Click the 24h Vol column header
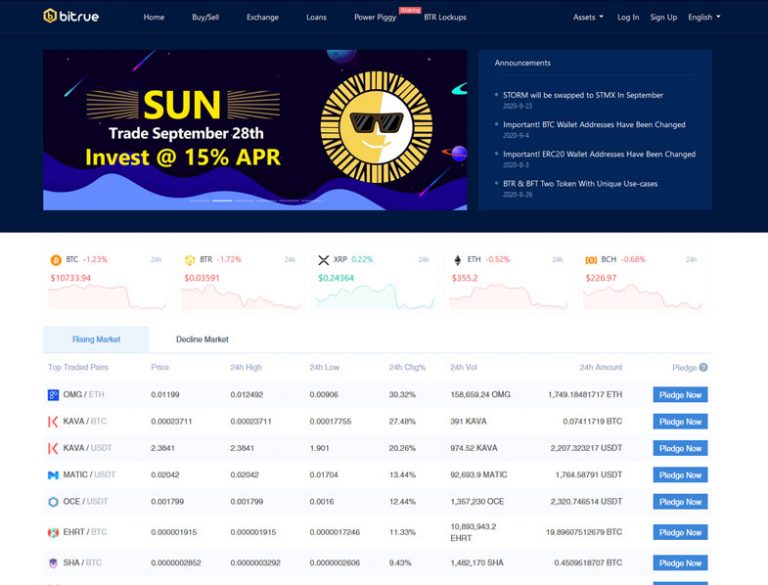Image resolution: width=768 pixels, height=585 pixels. 463,367
